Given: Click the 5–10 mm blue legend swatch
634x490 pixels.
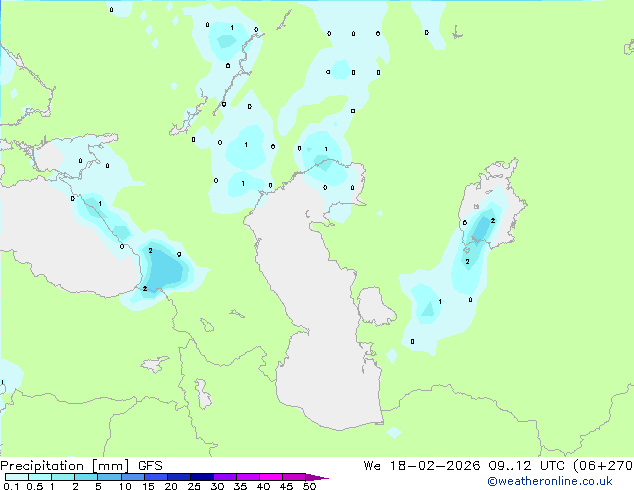Looking at the screenshot, I should tap(110, 477).
